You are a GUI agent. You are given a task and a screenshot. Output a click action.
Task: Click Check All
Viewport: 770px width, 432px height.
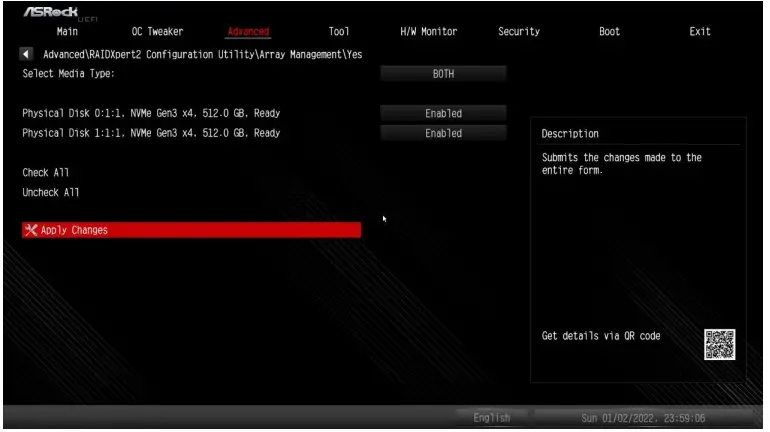click(46, 172)
